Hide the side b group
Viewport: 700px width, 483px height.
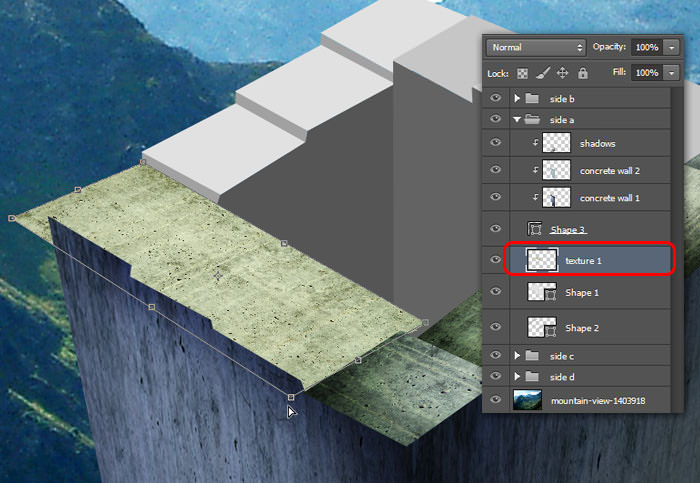(496, 98)
